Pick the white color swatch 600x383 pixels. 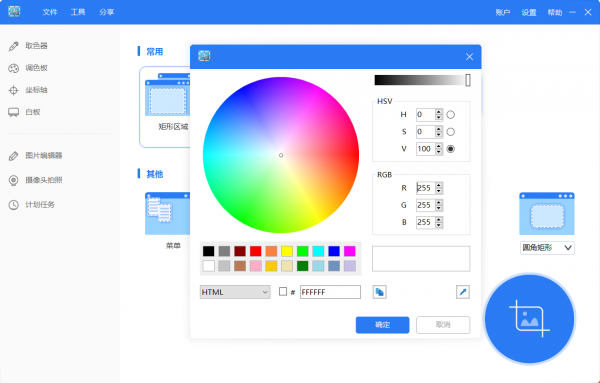[209, 266]
